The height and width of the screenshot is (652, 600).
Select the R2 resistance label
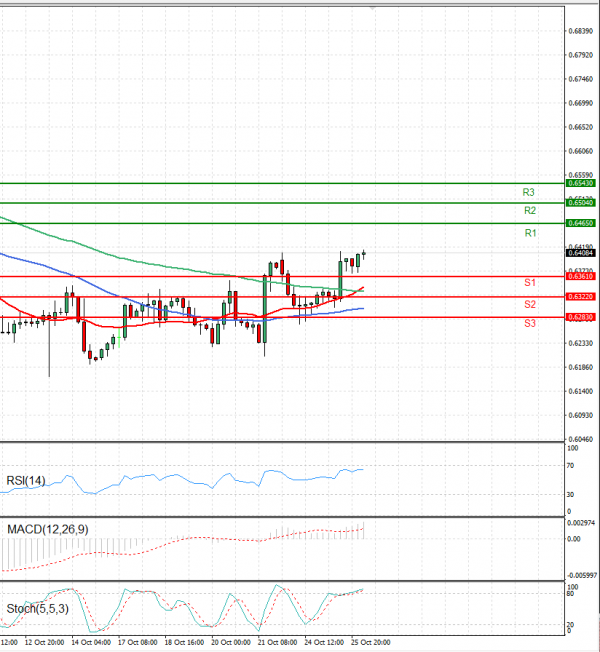point(530,211)
